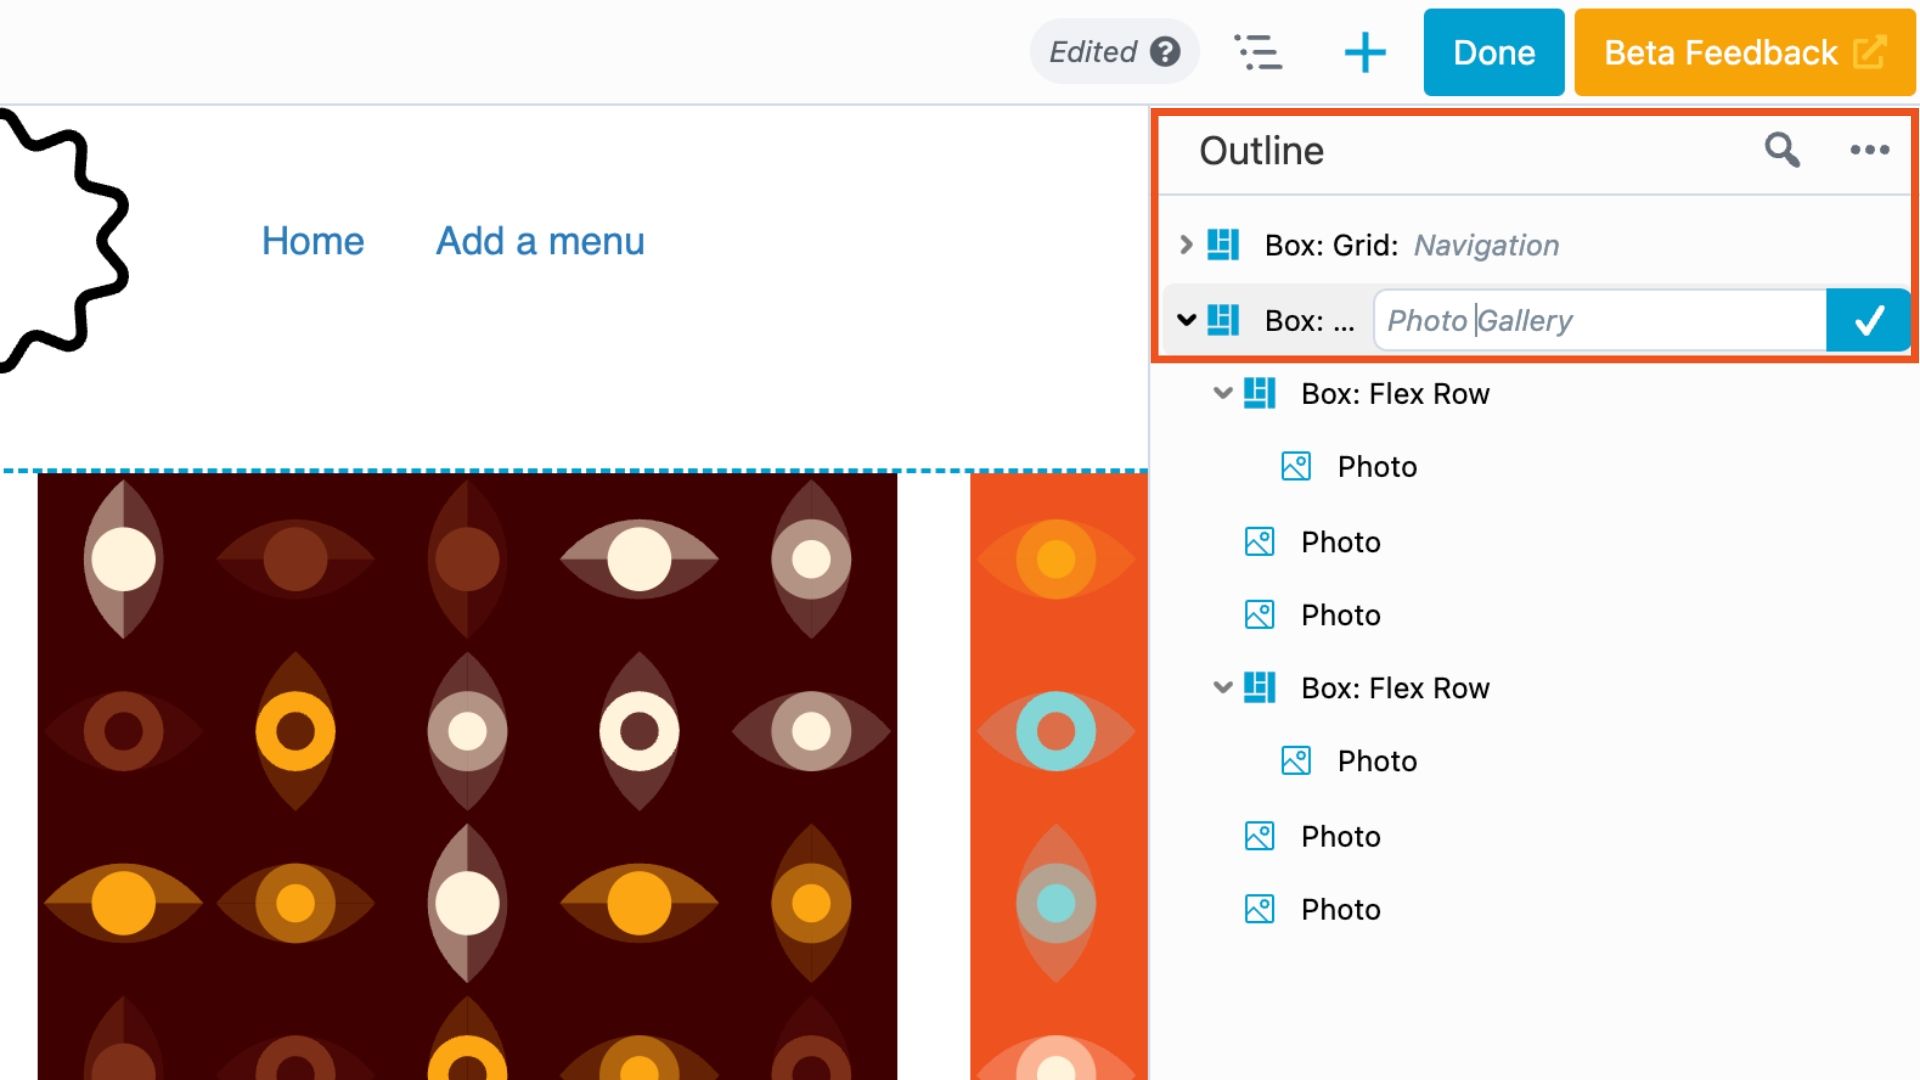Click the Home menu link
This screenshot has height=1080, width=1920.
[x=313, y=241]
